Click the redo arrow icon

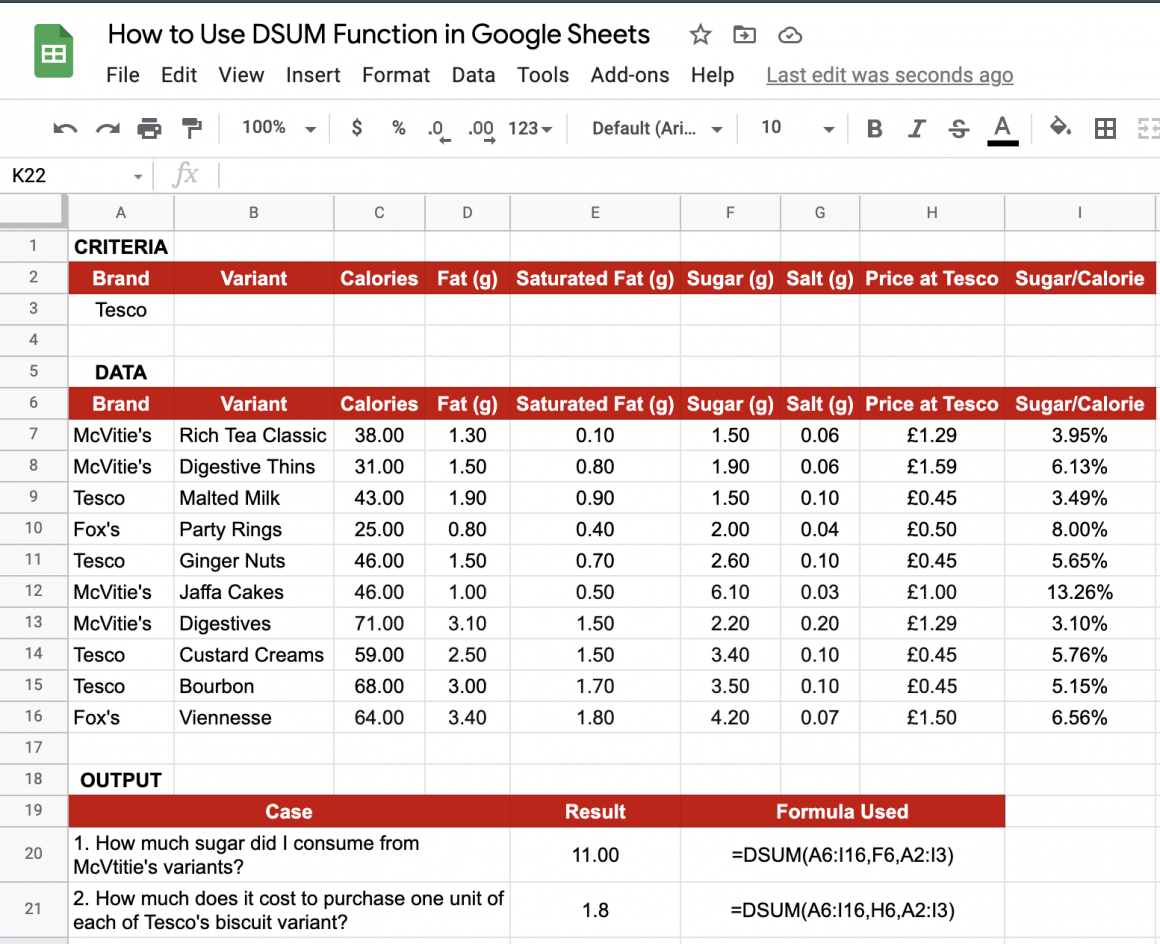[107, 128]
